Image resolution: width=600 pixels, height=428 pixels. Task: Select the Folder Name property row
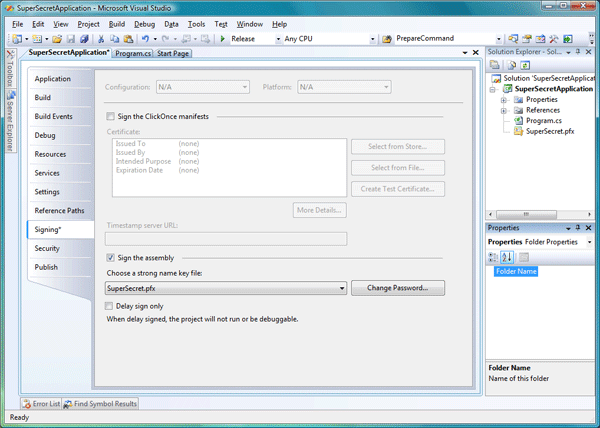(x=516, y=272)
